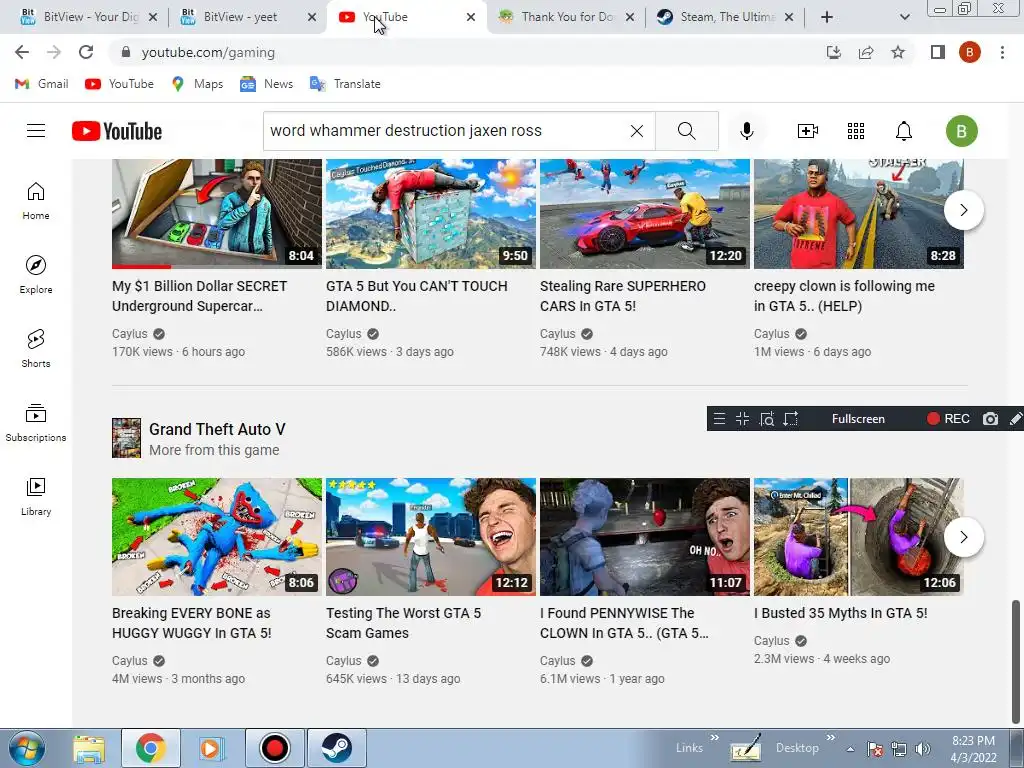Open the Create video camera icon
Screen dimensions: 1024x768
[x=808, y=131]
